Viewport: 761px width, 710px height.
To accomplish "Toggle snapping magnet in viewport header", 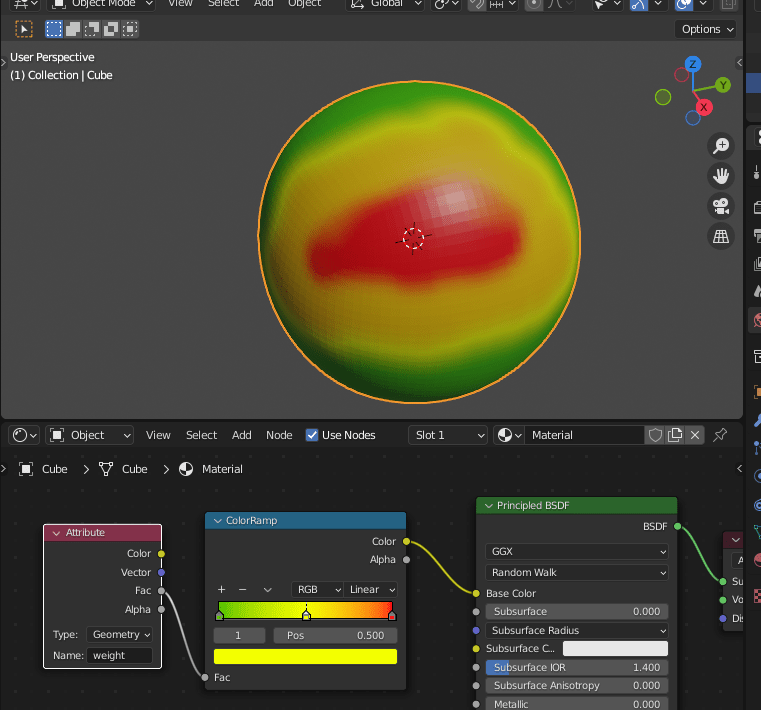I will point(477,4).
